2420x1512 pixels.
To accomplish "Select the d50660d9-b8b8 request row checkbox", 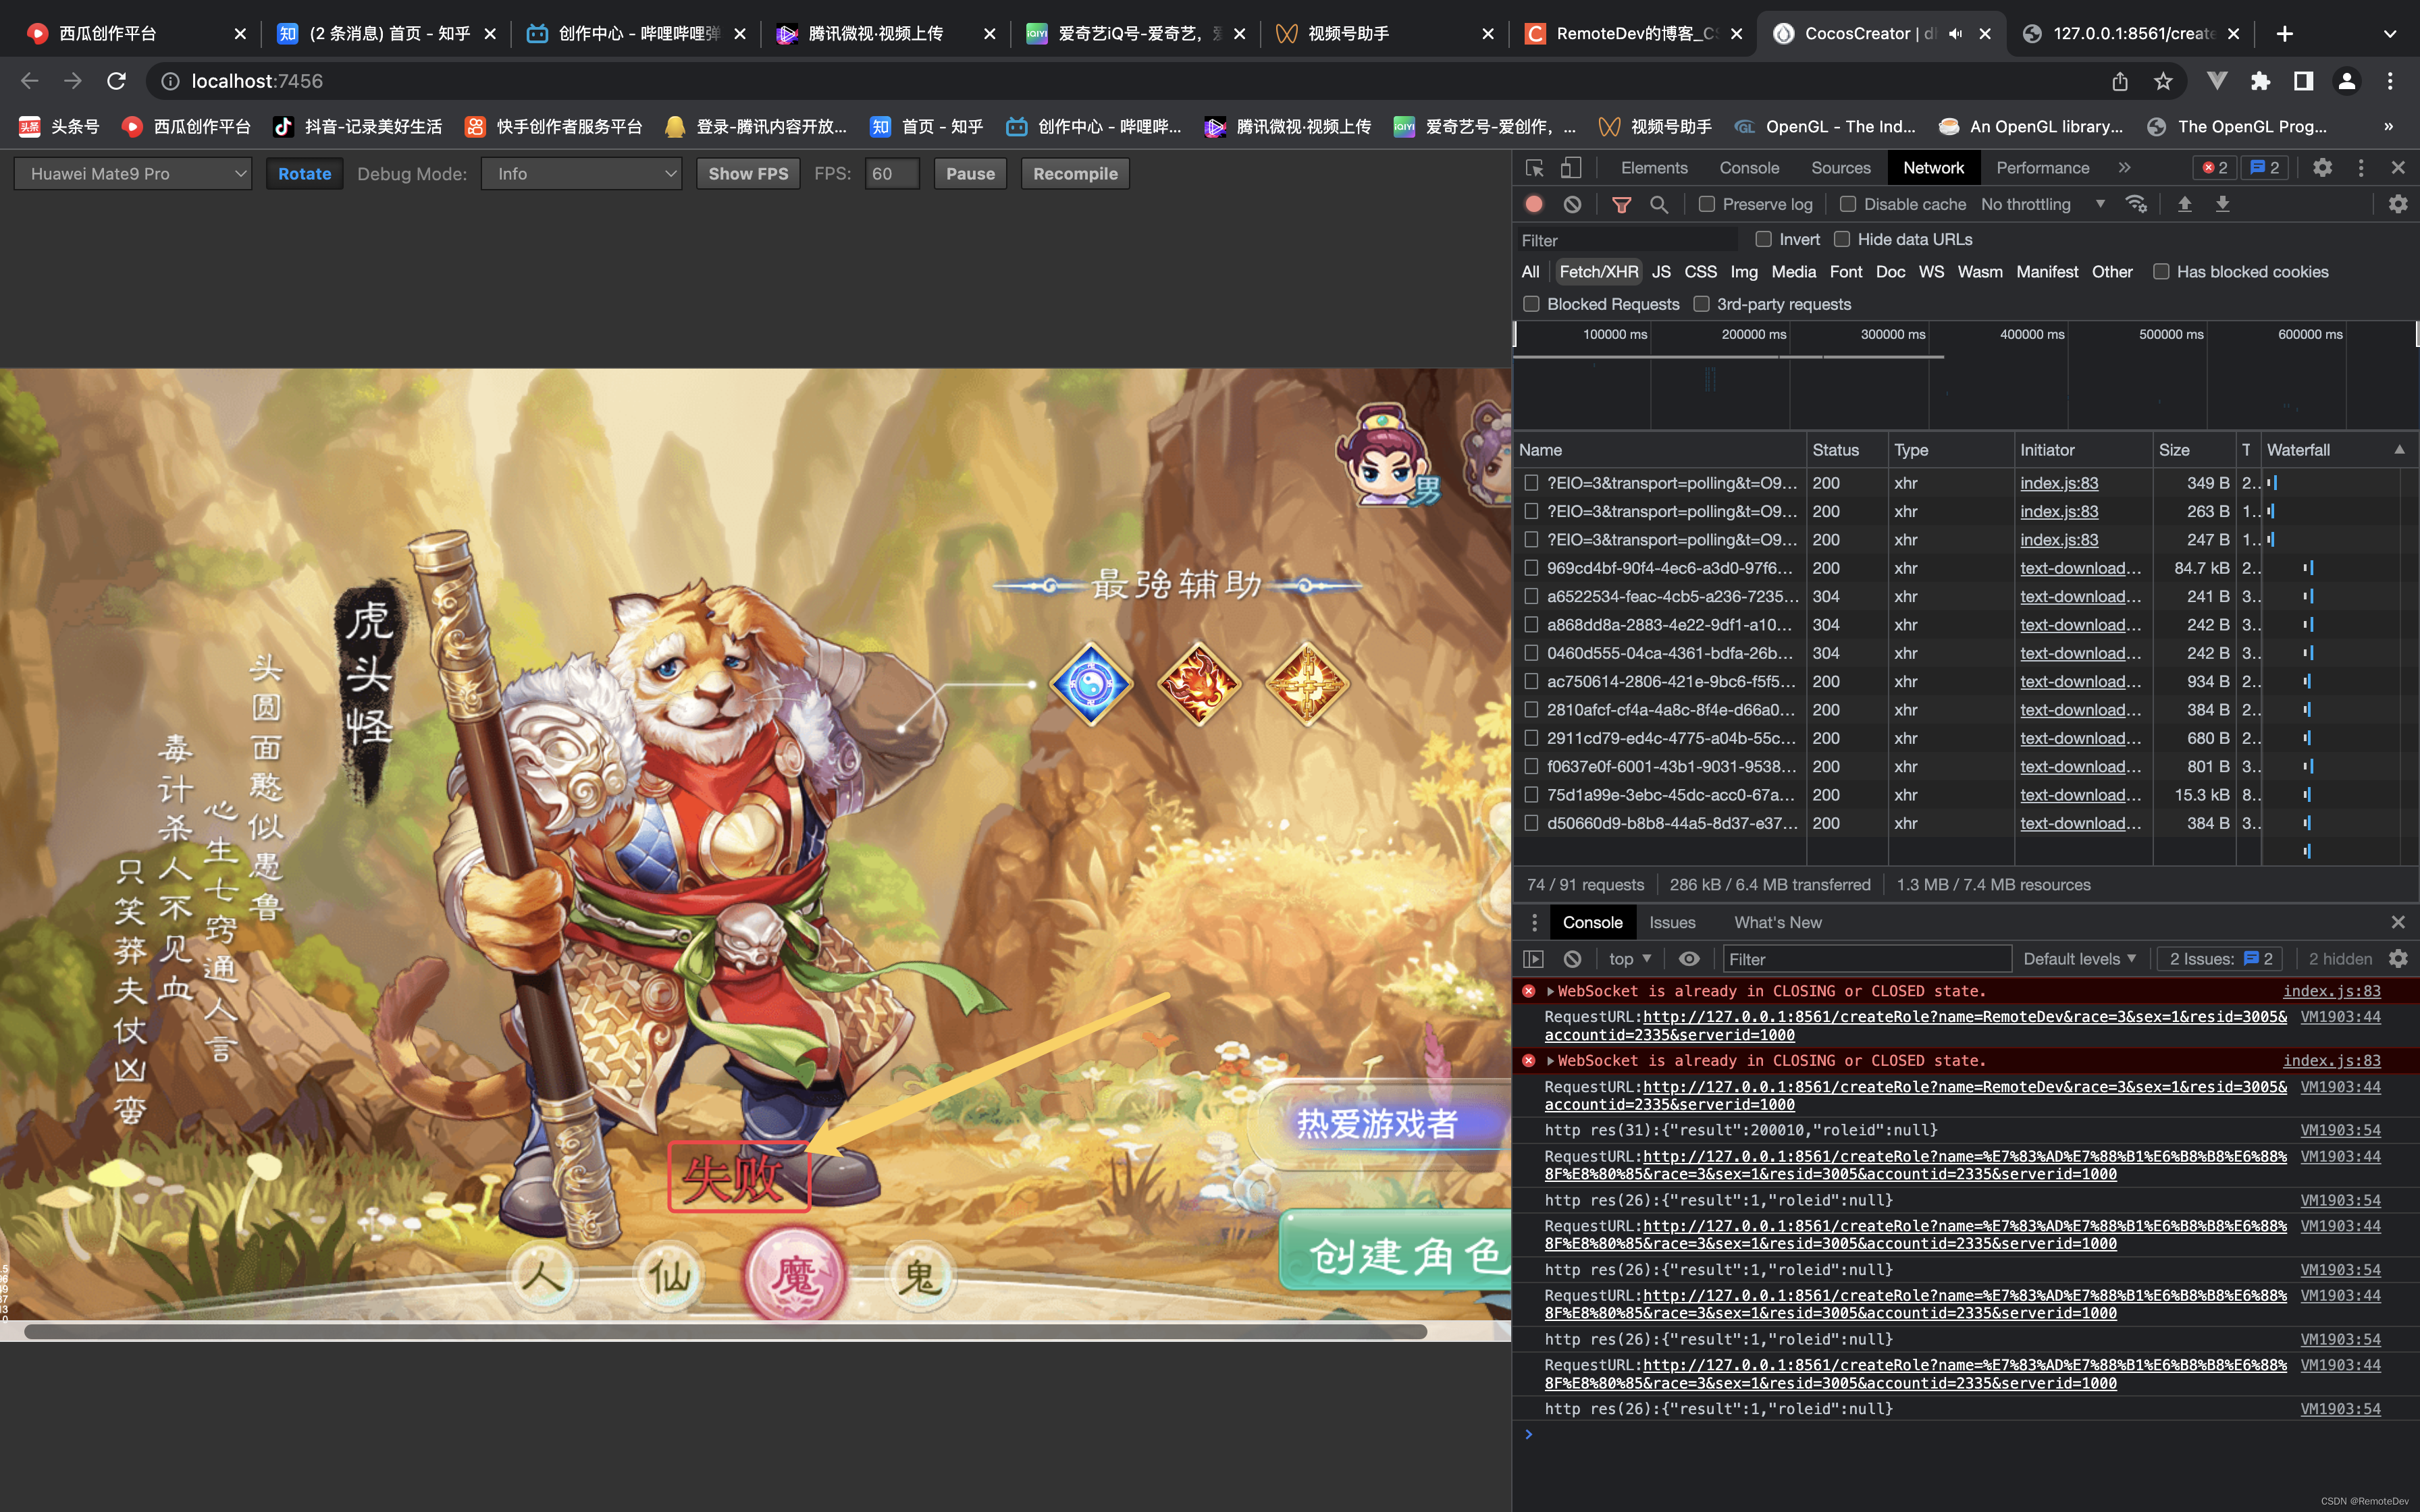I will 1531,823.
